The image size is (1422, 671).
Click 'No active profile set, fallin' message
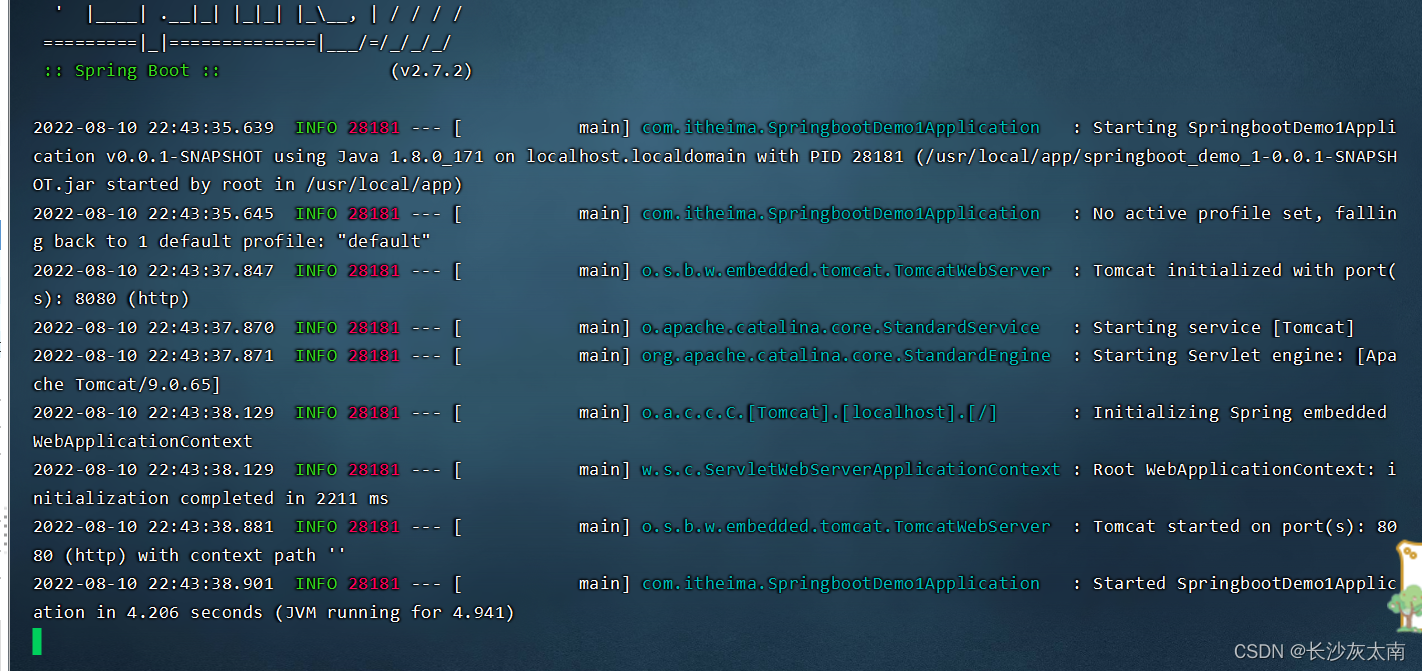(x=1245, y=213)
